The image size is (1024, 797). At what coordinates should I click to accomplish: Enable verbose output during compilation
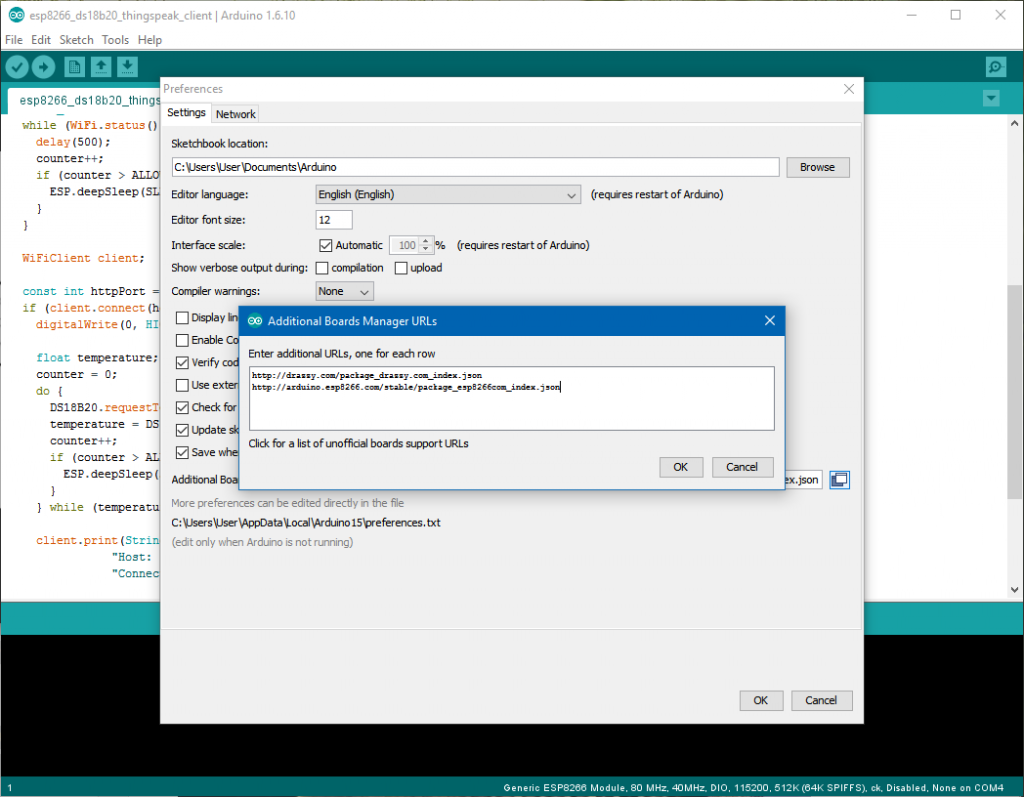pyautogui.click(x=322, y=268)
